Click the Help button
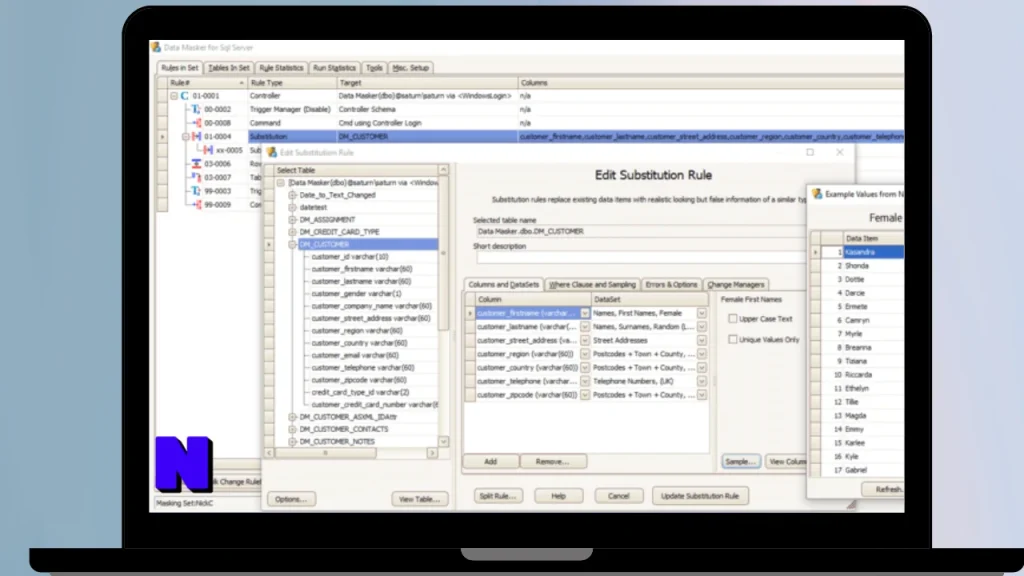Screen dimensions: 1024x576 pos(558,496)
